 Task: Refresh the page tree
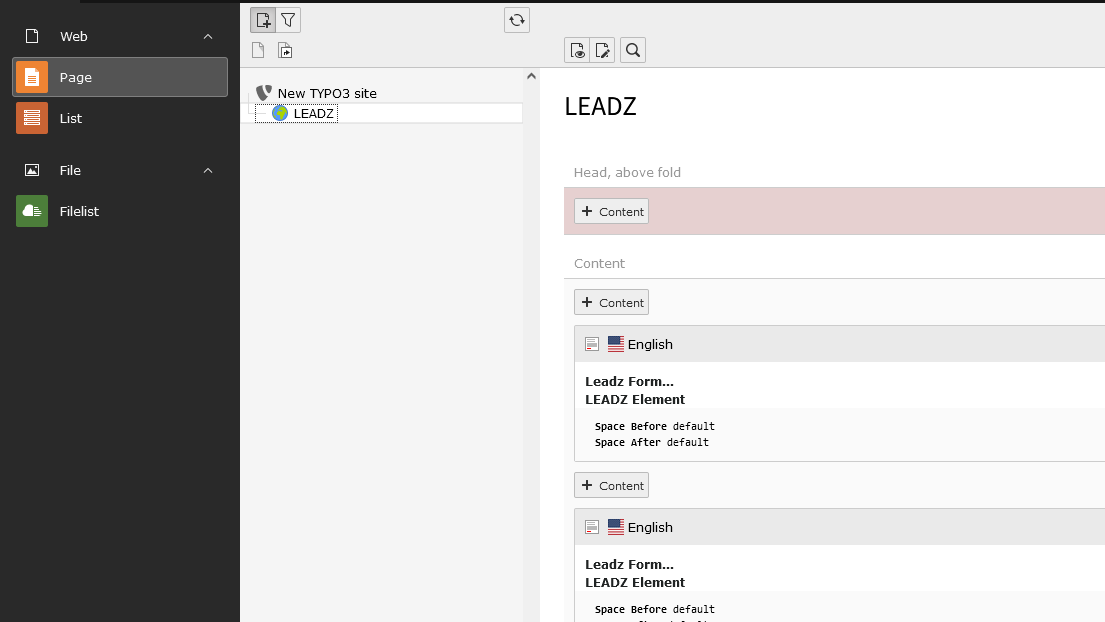[517, 20]
